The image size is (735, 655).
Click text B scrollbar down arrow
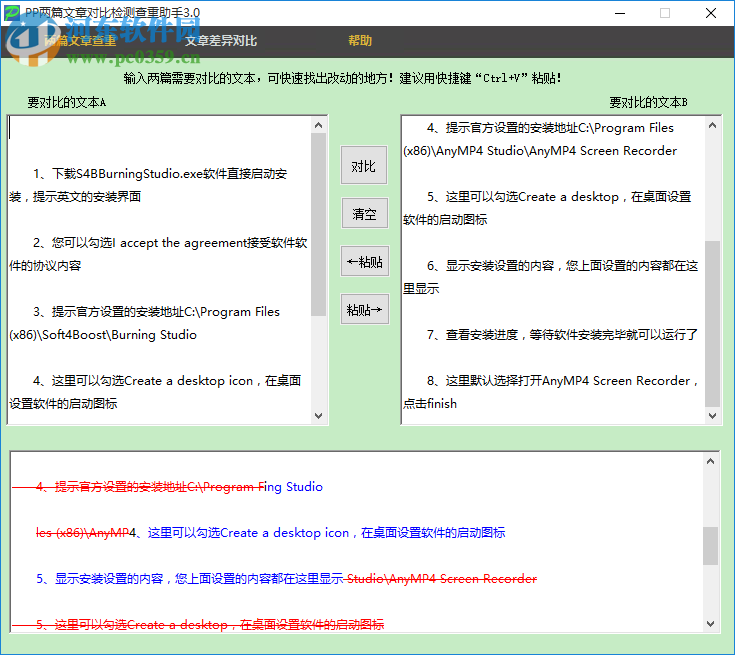[x=712, y=415]
